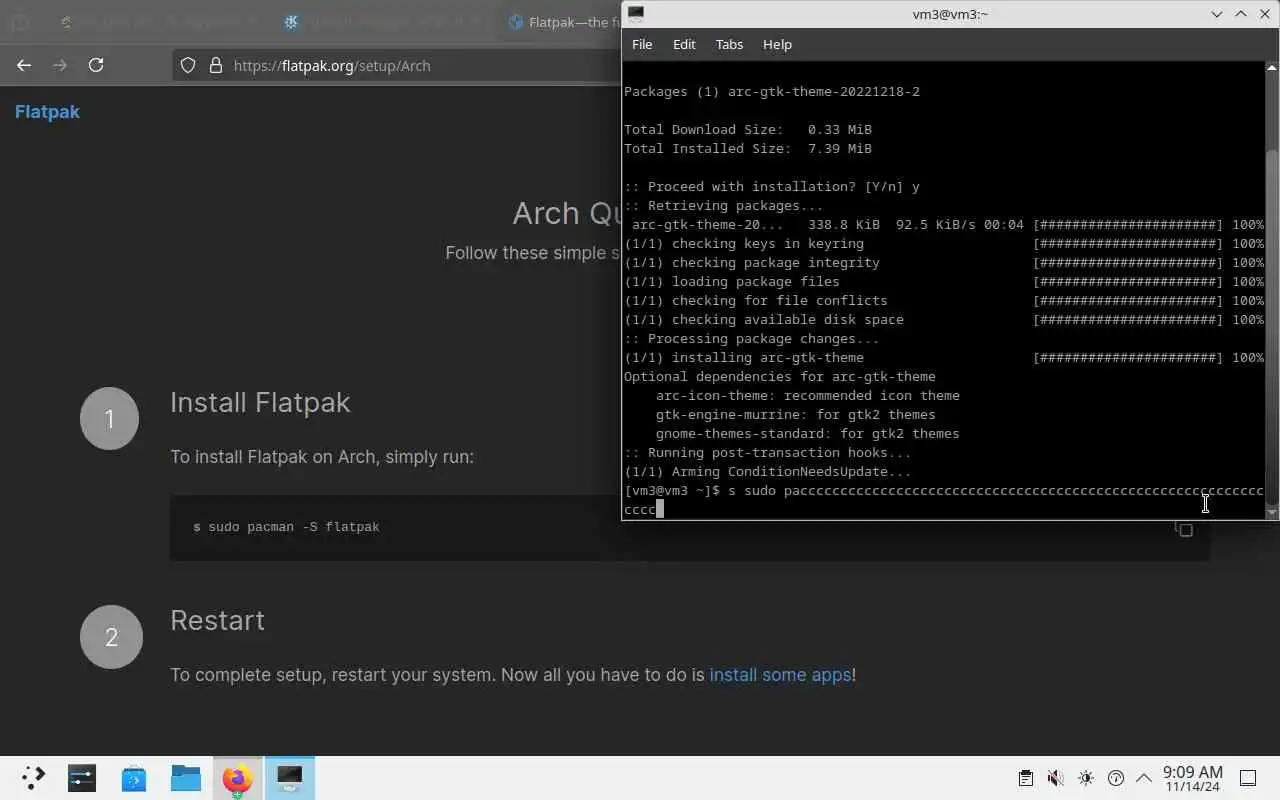Open terminal Edit menu

point(684,44)
